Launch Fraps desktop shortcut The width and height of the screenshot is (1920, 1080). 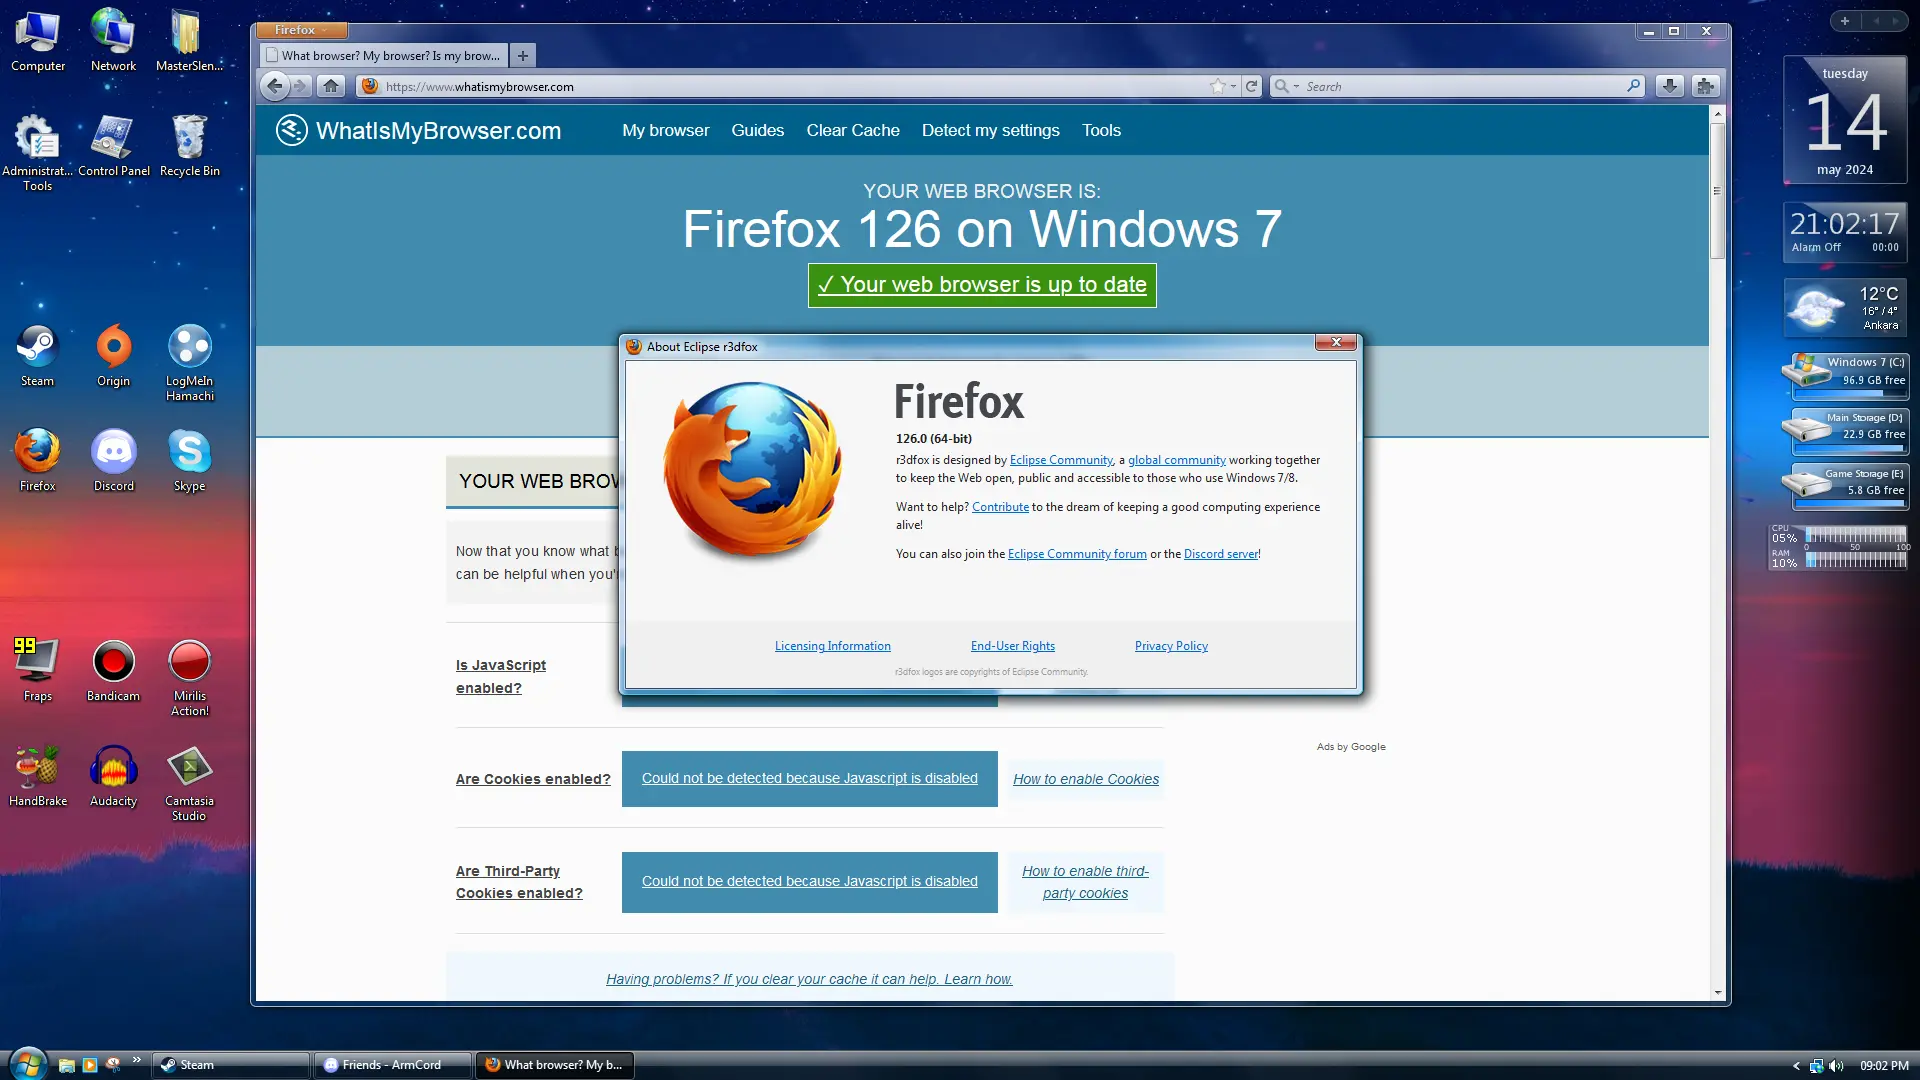37,671
